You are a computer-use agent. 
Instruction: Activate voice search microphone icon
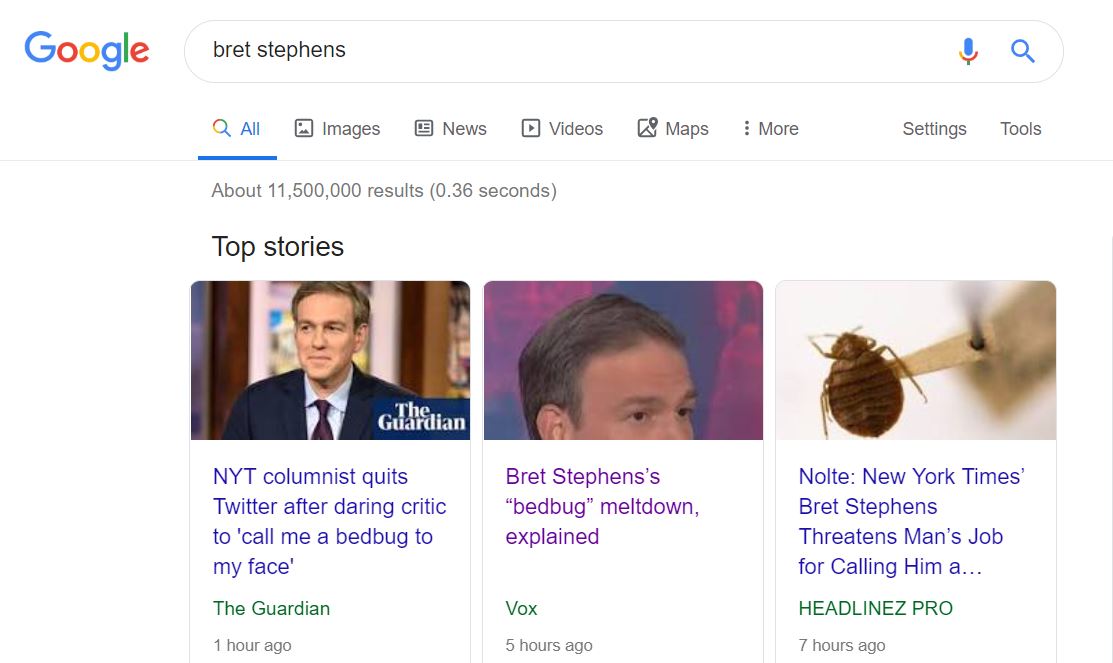pyautogui.click(x=968, y=51)
